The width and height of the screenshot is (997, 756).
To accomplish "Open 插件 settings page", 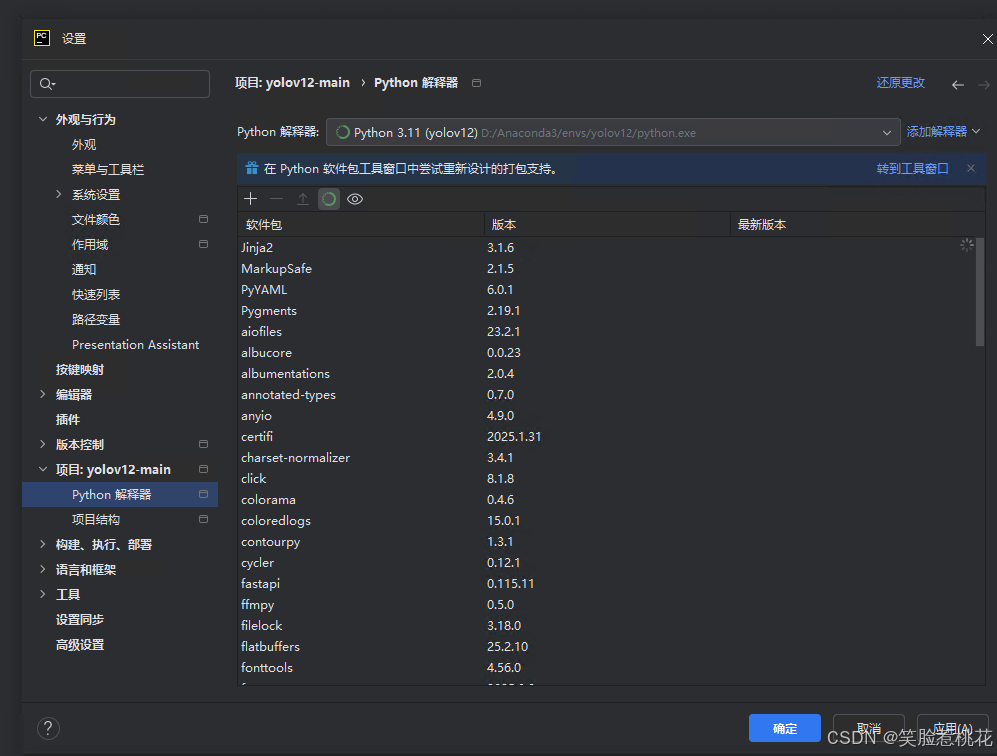I will (x=67, y=420).
